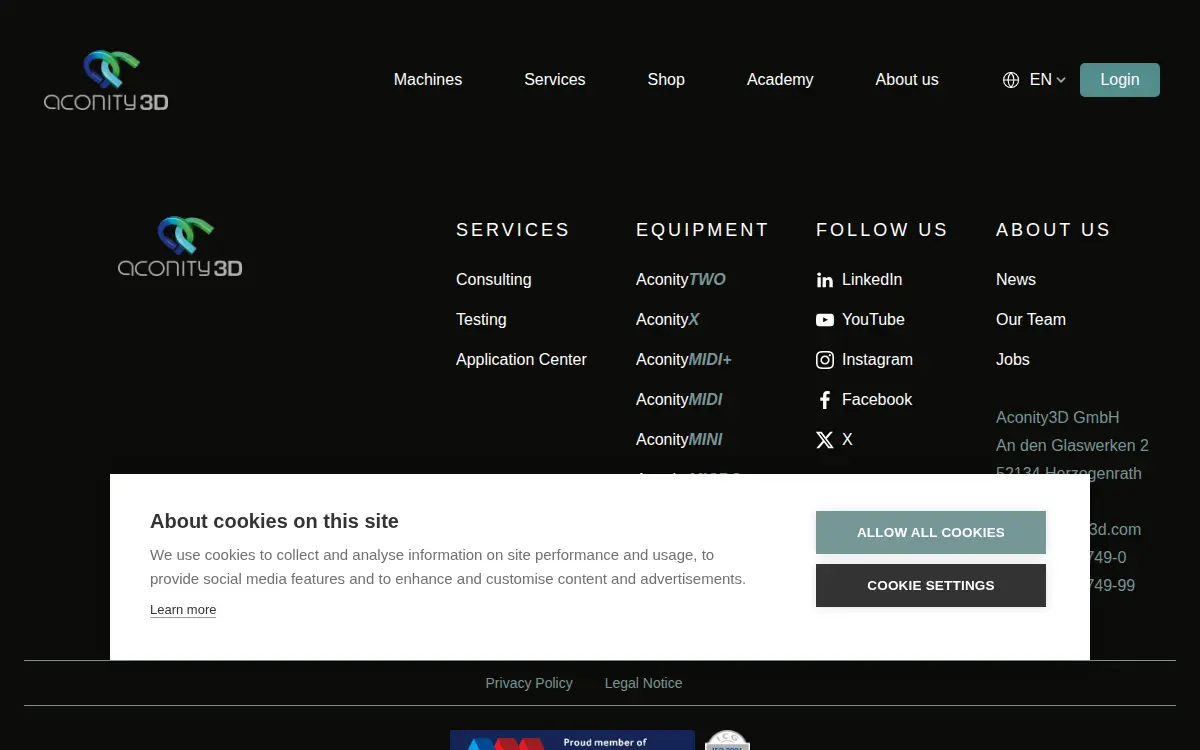Open the Our Team link

pos(1031,320)
